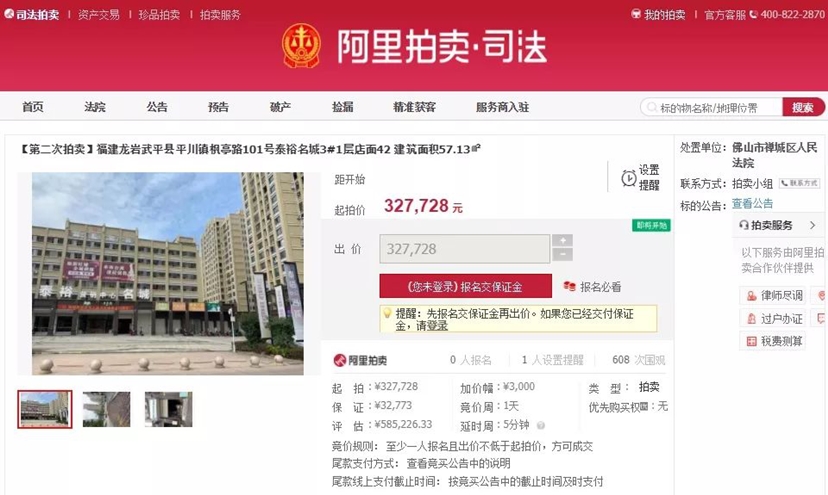Go to the 资产交易 top menu

[99, 15]
